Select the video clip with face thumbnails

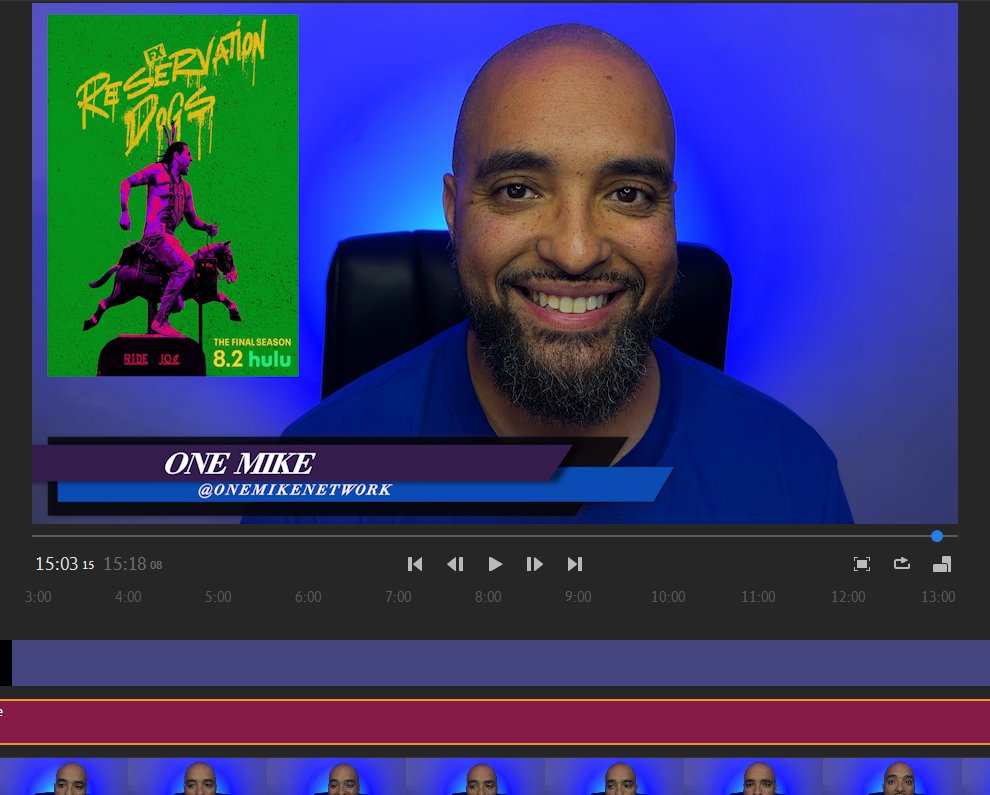pos(495,777)
